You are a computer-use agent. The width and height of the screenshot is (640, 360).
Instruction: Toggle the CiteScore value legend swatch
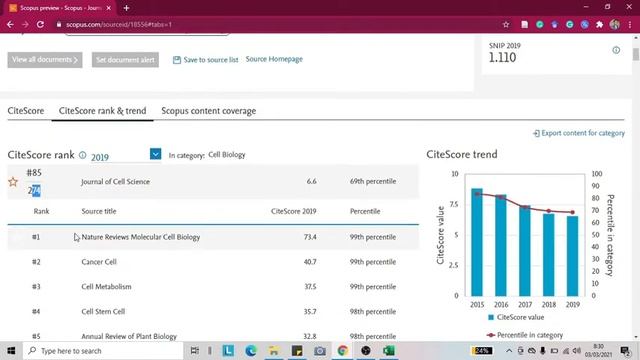491,318
